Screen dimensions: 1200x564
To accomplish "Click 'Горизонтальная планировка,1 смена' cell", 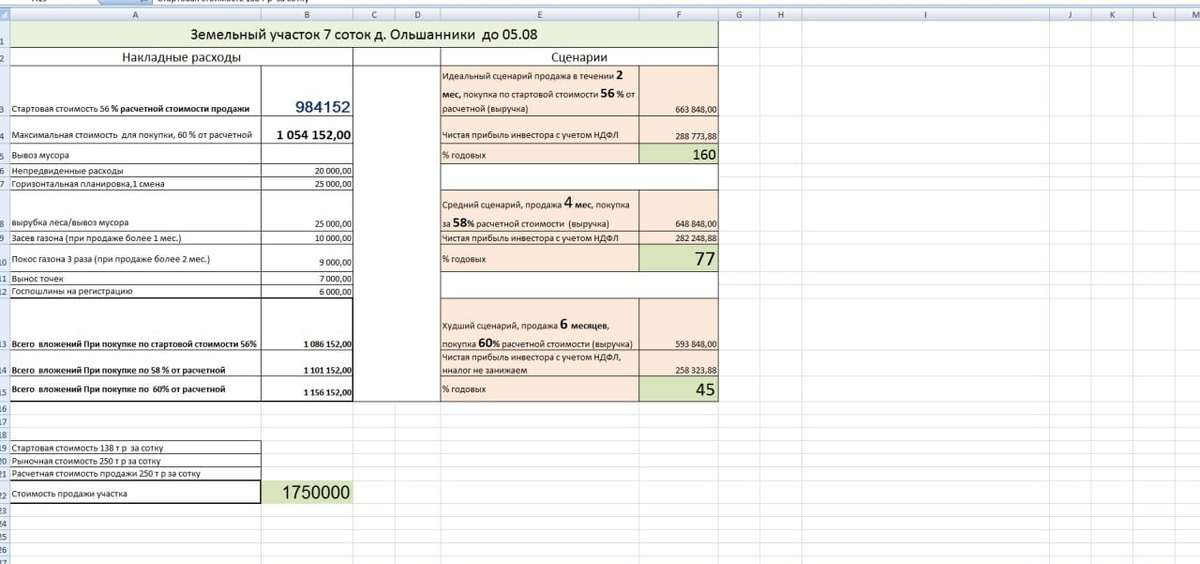I will [135, 184].
